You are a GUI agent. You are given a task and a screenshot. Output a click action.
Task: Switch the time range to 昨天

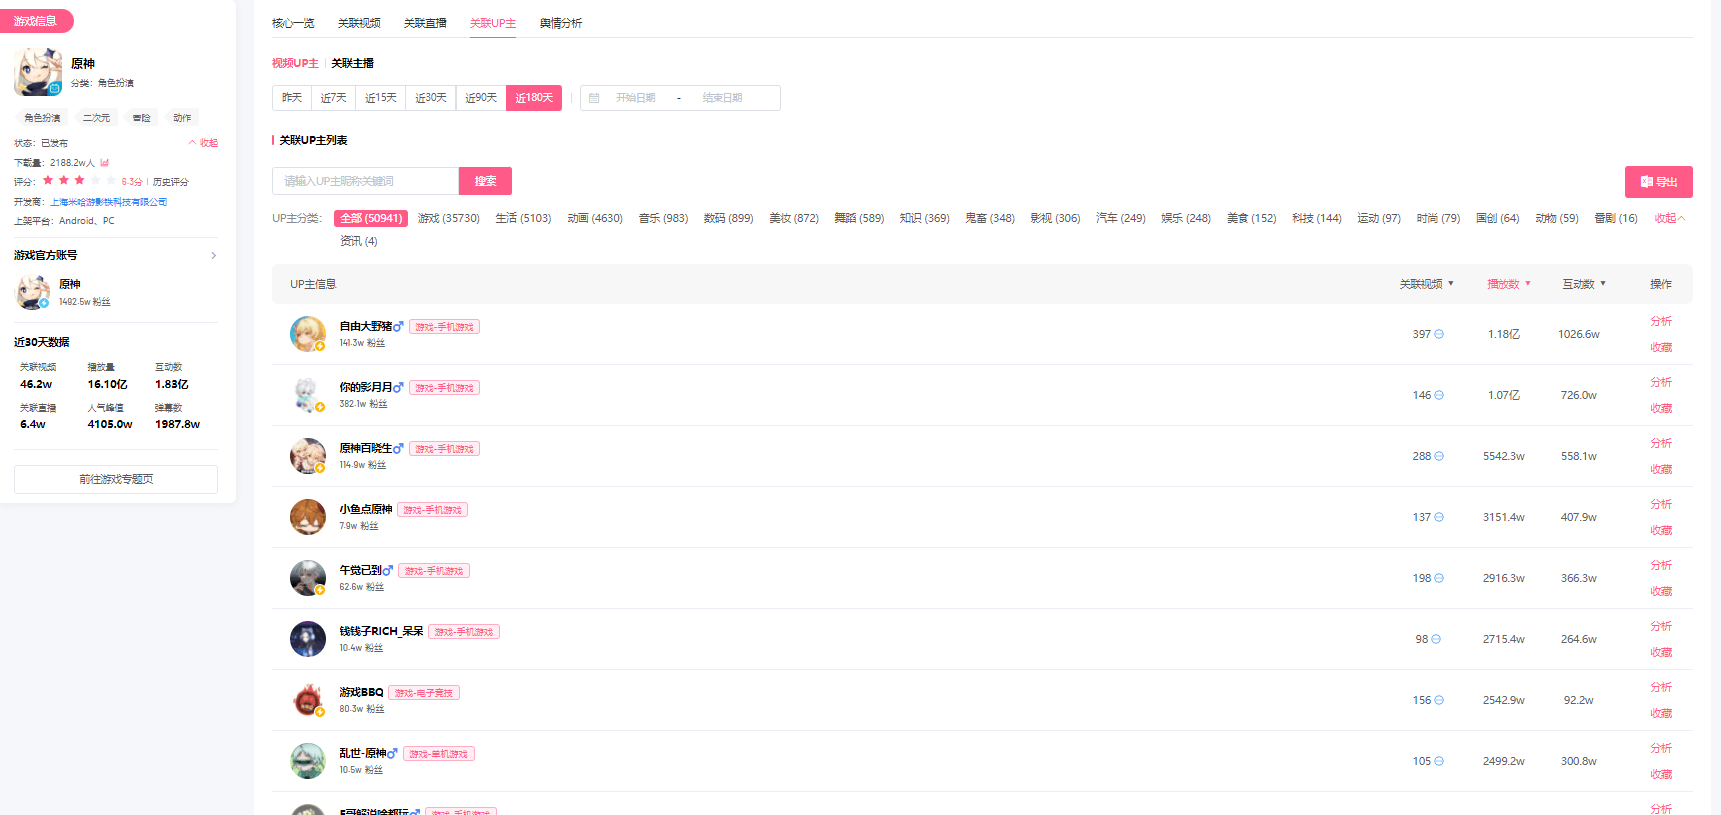coord(292,98)
